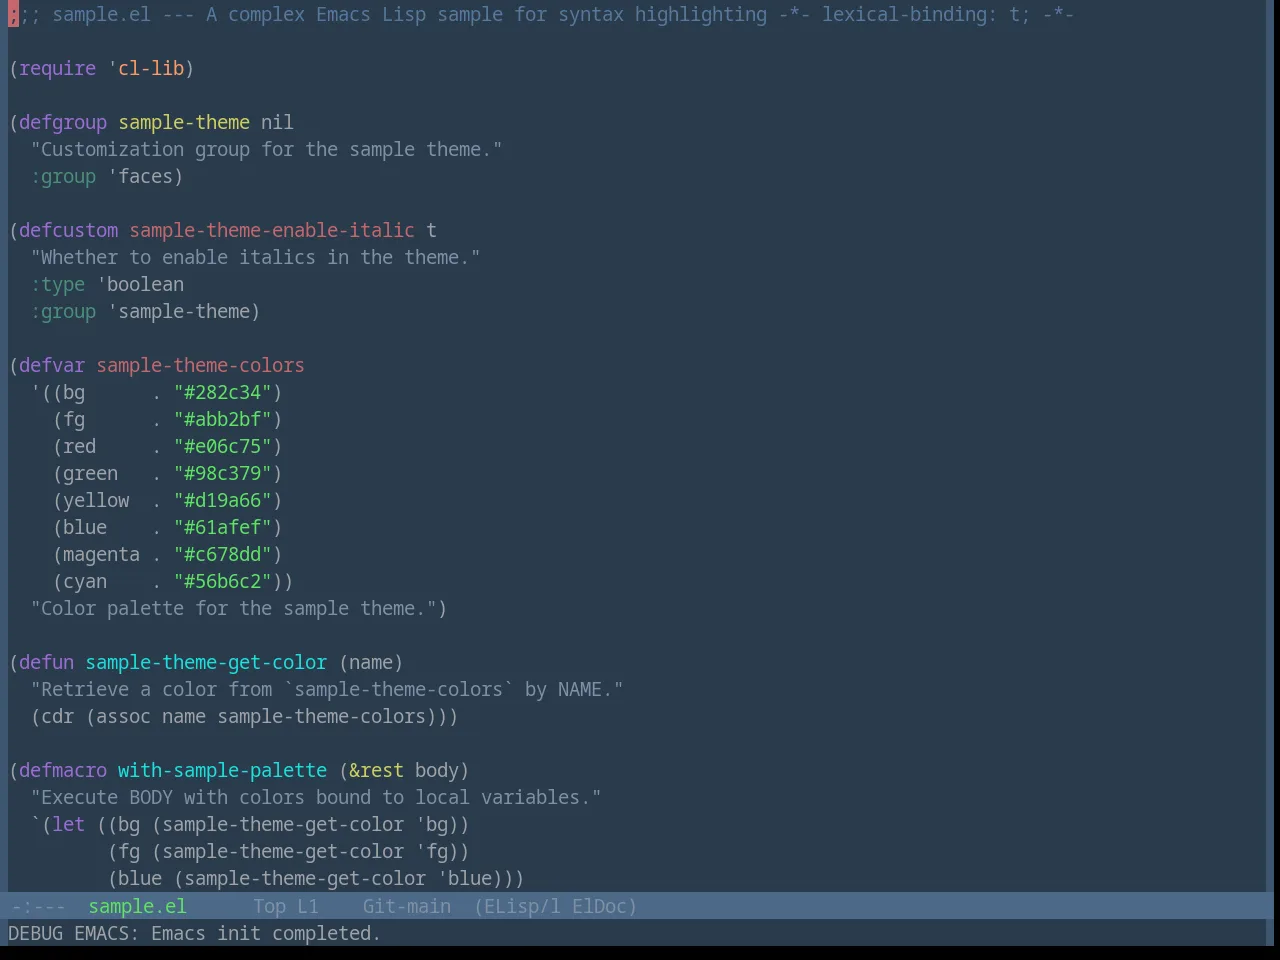The width and height of the screenshot is (1280, 960).
Task: Click the defcustom keyword
Action: click(68, 230)
